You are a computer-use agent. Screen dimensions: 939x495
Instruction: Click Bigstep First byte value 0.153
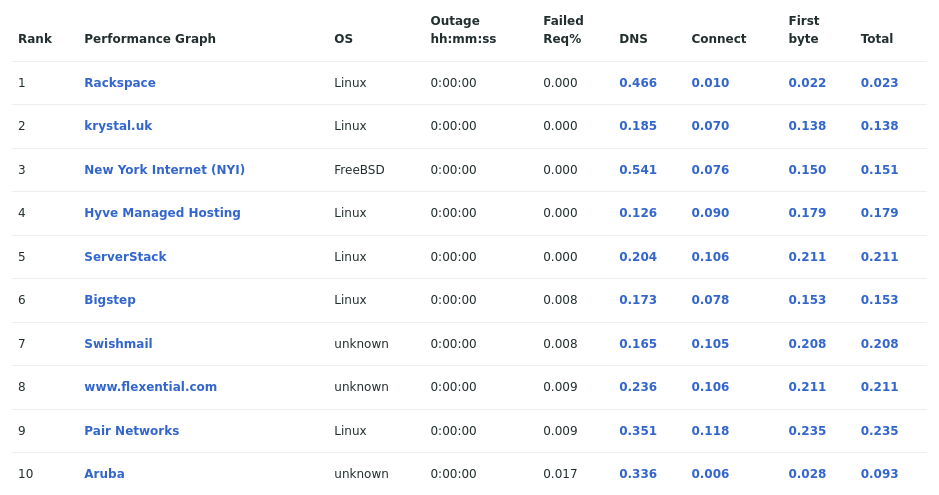(x=807, y=300)
